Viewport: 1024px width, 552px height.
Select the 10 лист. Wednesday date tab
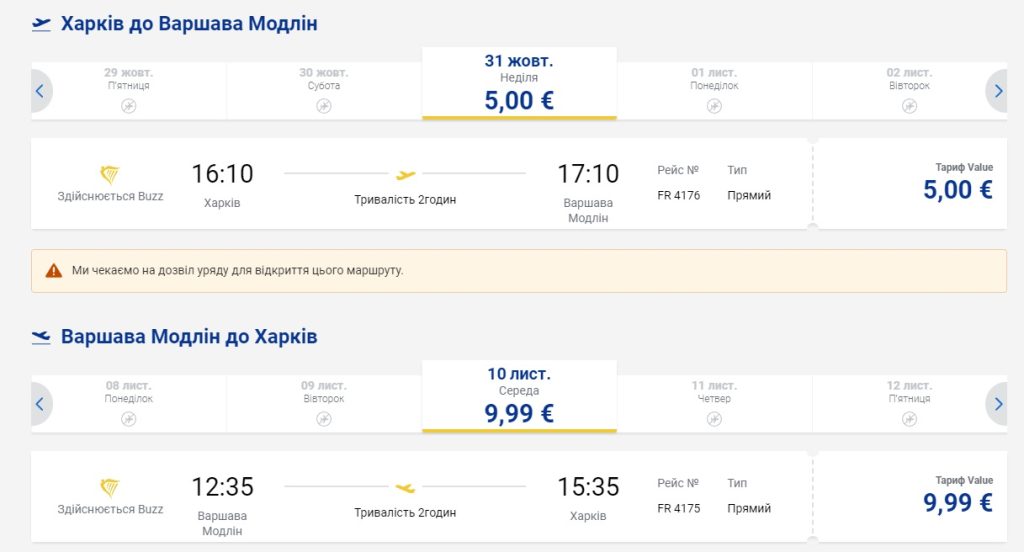click(x=519, y=396)
